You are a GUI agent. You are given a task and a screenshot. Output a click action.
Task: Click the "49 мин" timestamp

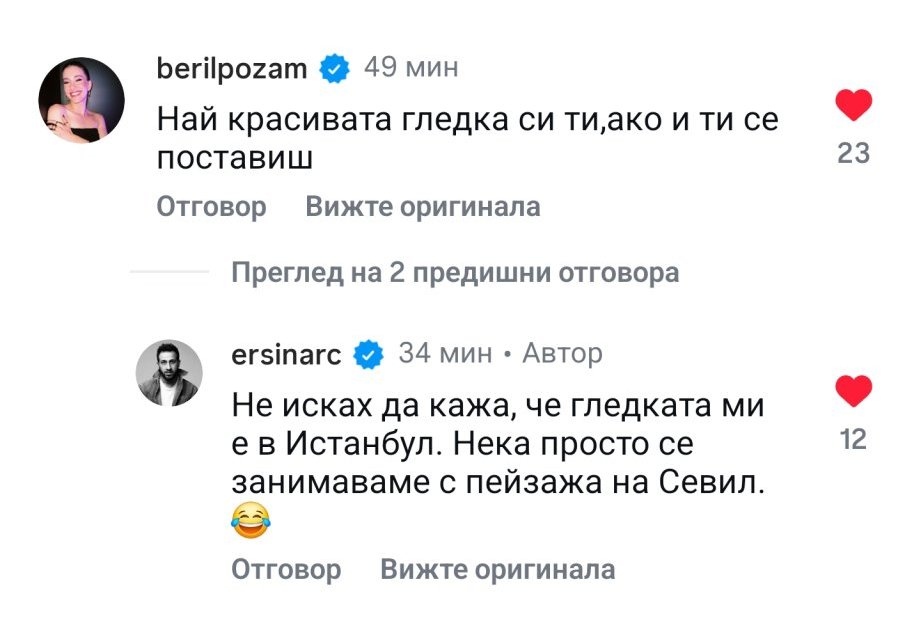[x=411, y=68]
